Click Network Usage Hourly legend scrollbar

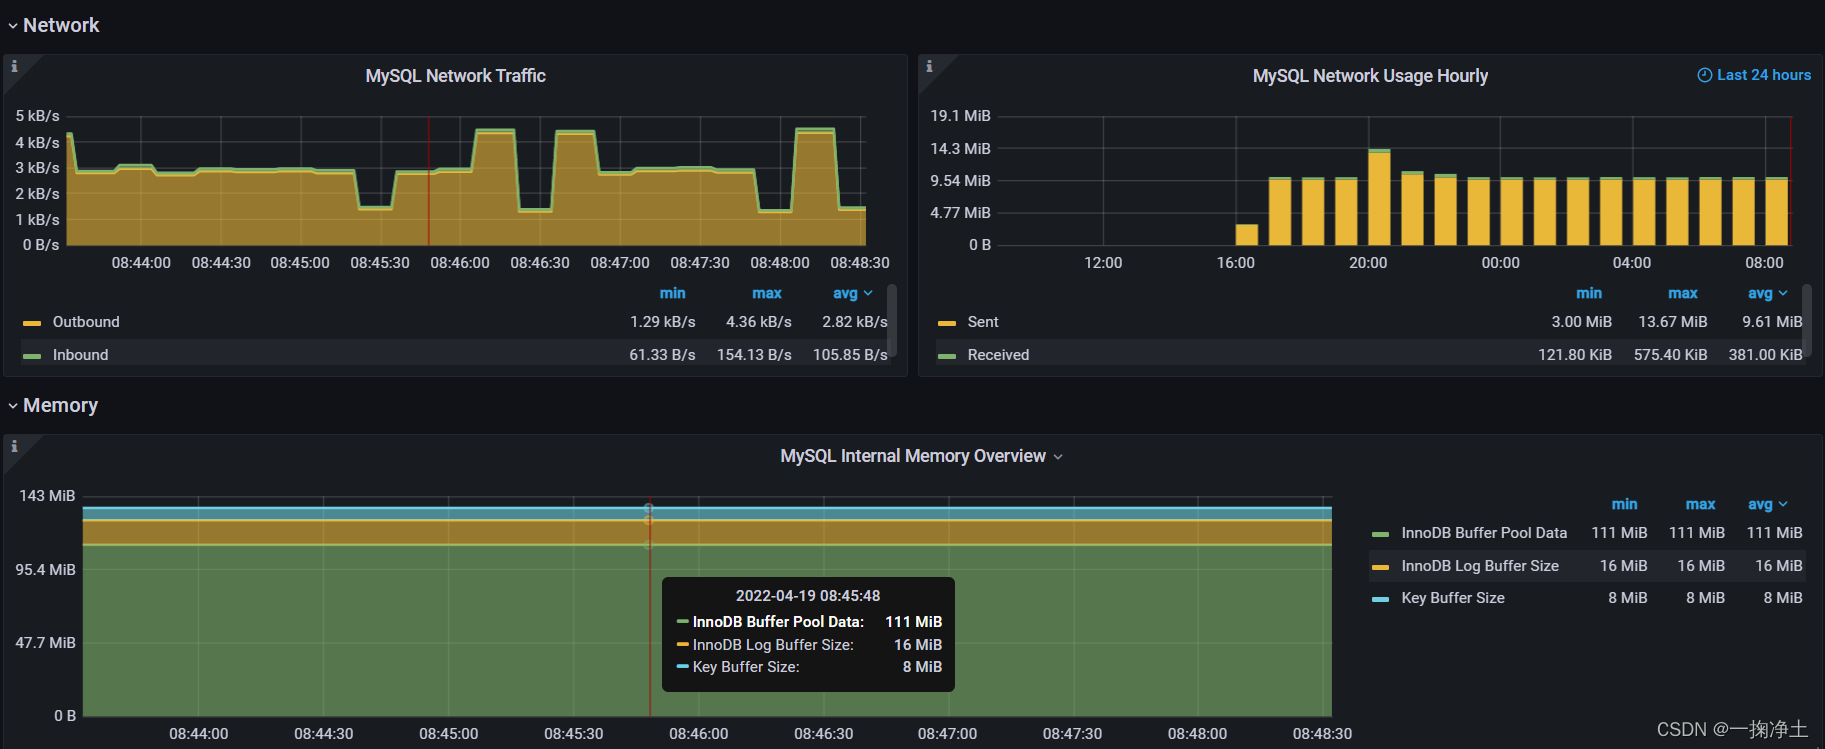pyautogui.click(x=1807, y=320)
